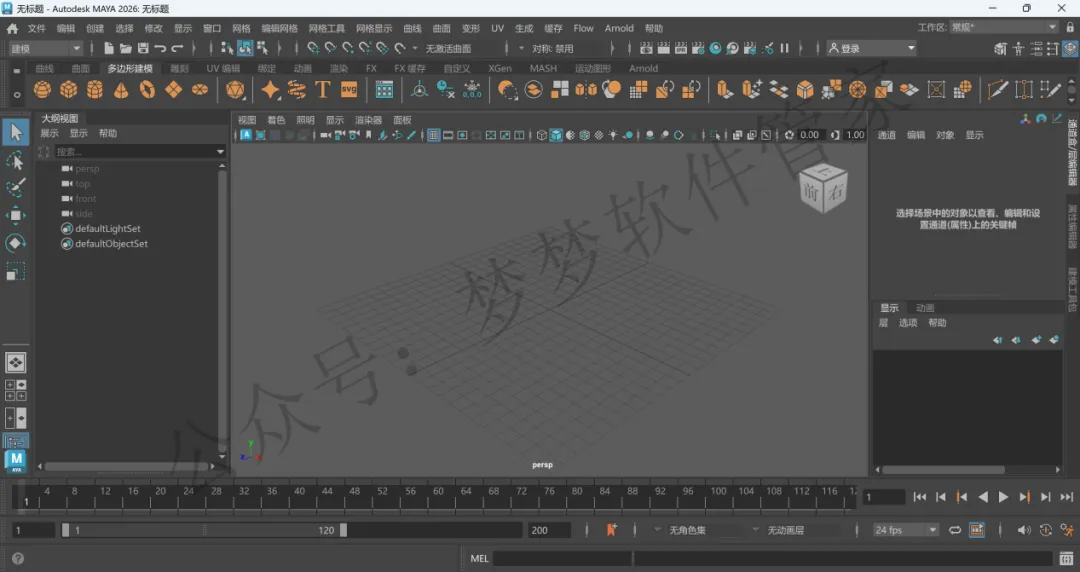The image size is (1080, 572).
Task: Click the home icon in the menu bar
Action: (12, 28)
